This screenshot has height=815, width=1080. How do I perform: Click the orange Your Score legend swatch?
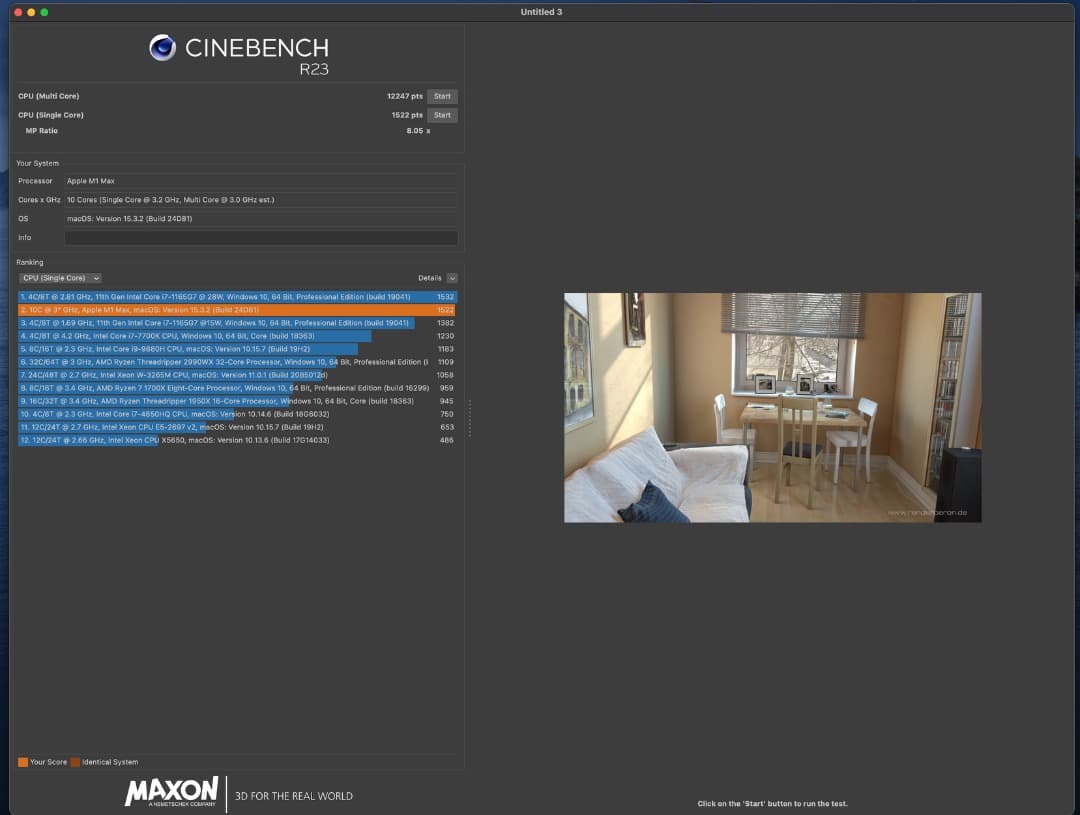pyautogui.click(x=23, y=762)
